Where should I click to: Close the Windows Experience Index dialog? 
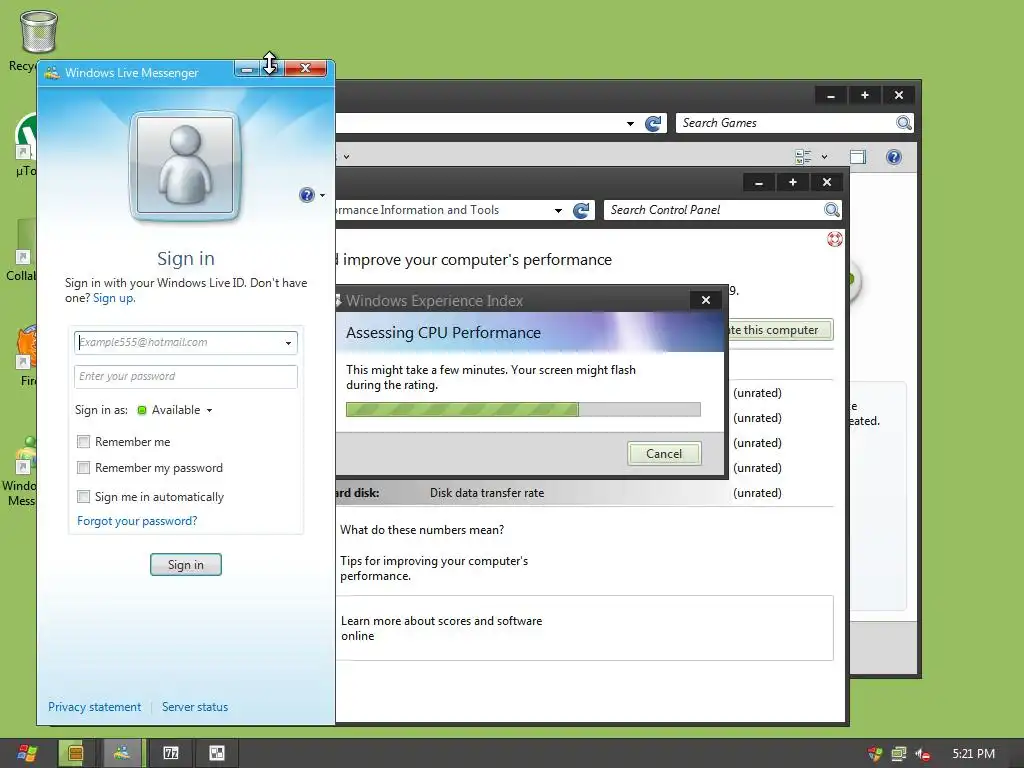point(706,300)
